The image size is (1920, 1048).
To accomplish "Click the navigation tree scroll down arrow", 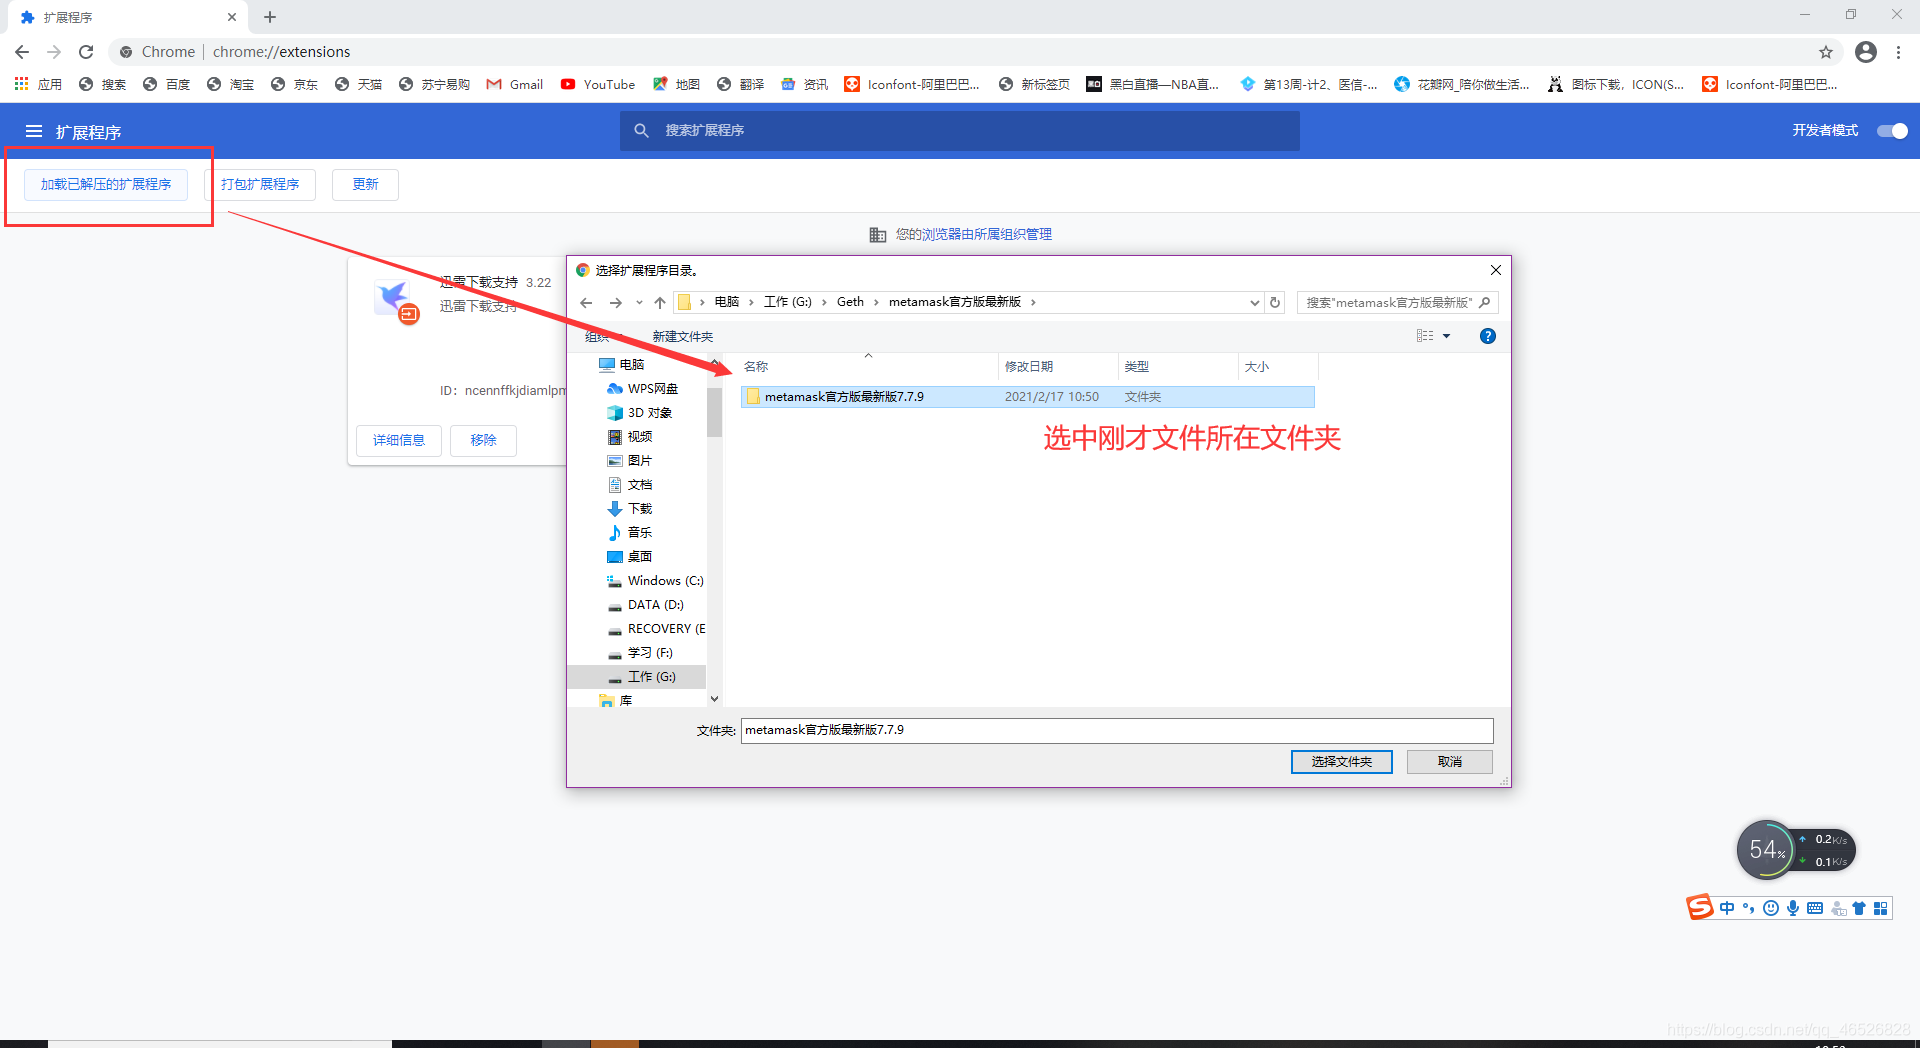I will pos(714,699).
